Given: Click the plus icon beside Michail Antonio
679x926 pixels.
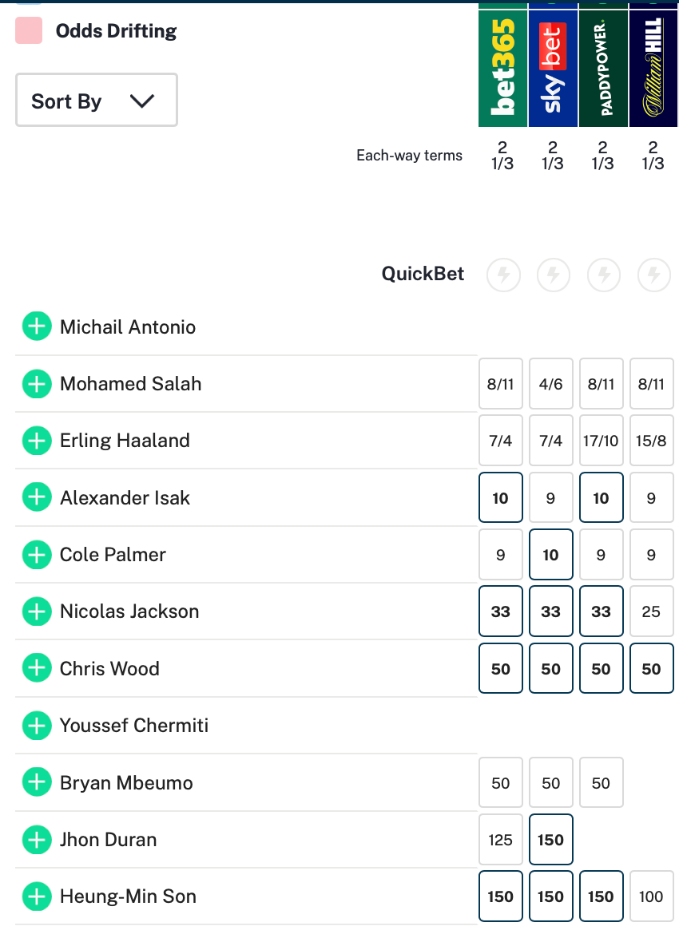Looking at the screenshot, I should pyautogui.click(x=37, y=327).
